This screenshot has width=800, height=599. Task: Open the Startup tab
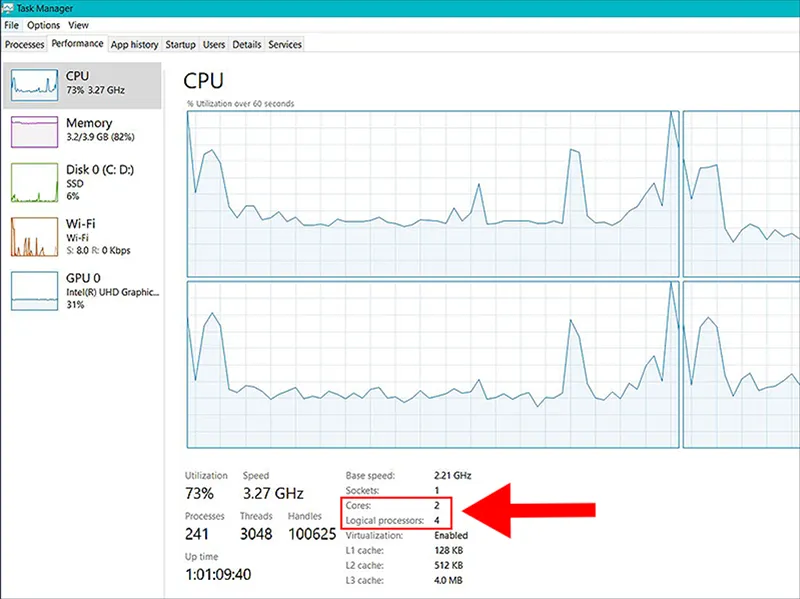(181, 44)
